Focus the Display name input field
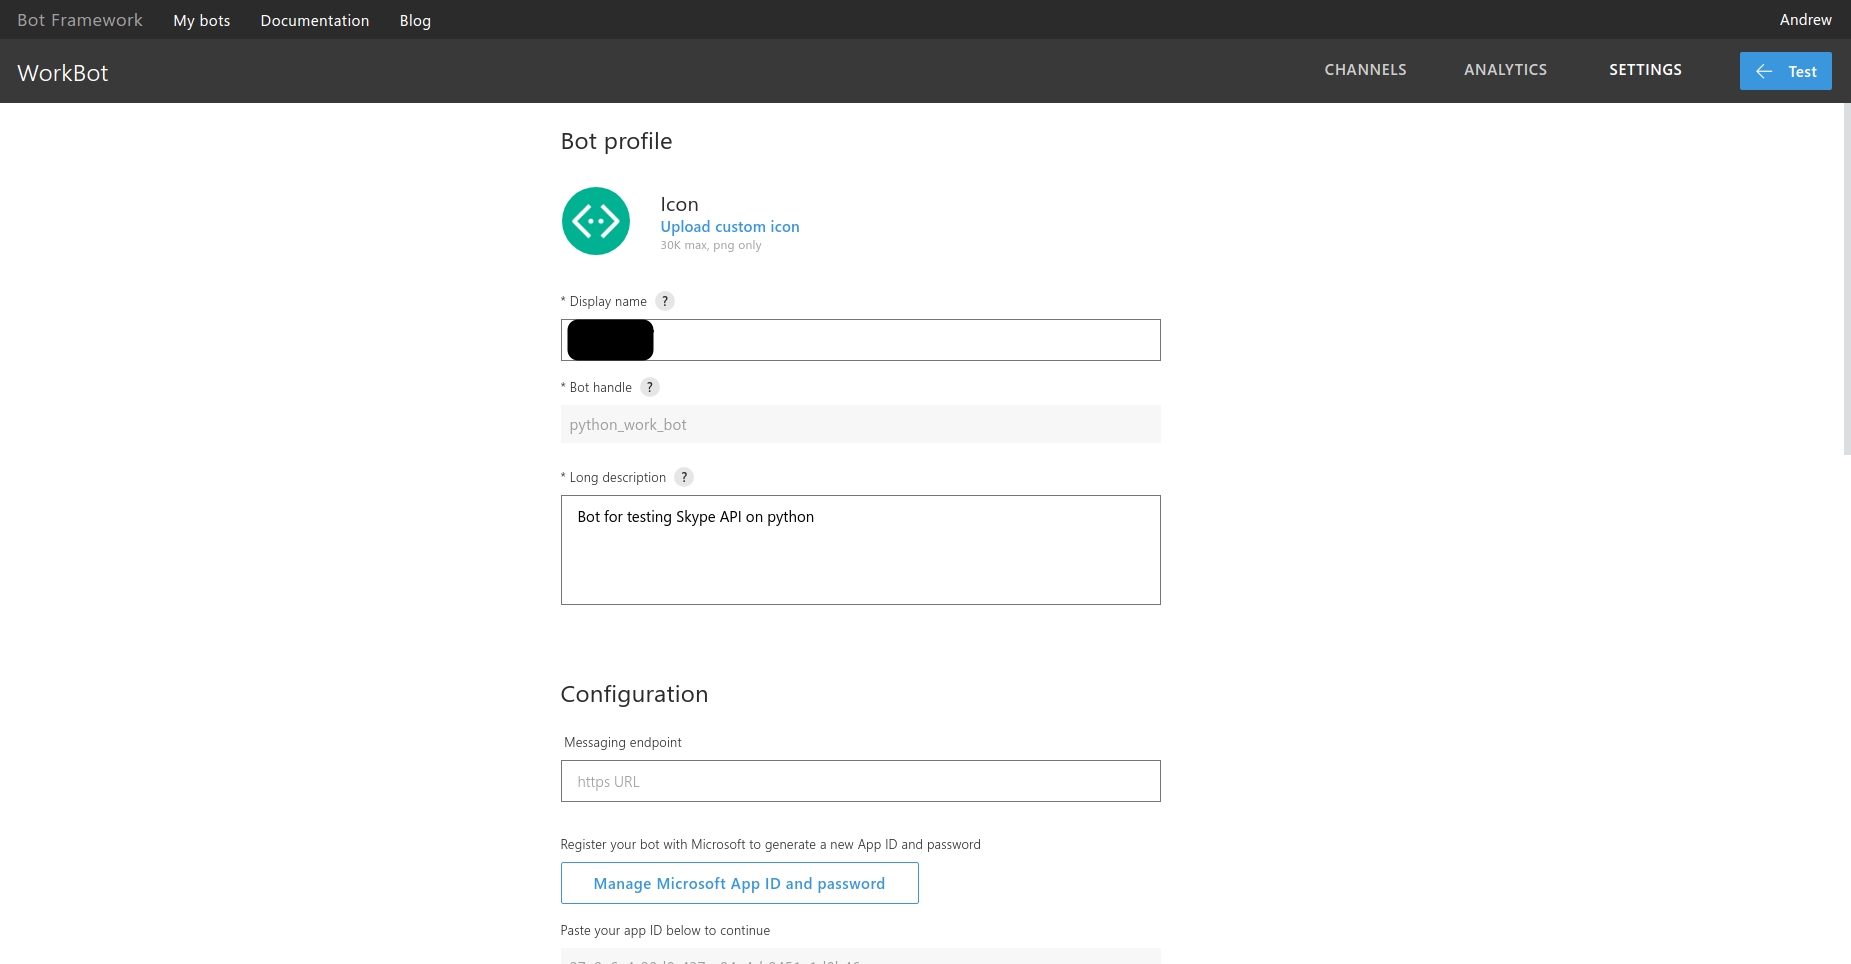 point(861,340)
